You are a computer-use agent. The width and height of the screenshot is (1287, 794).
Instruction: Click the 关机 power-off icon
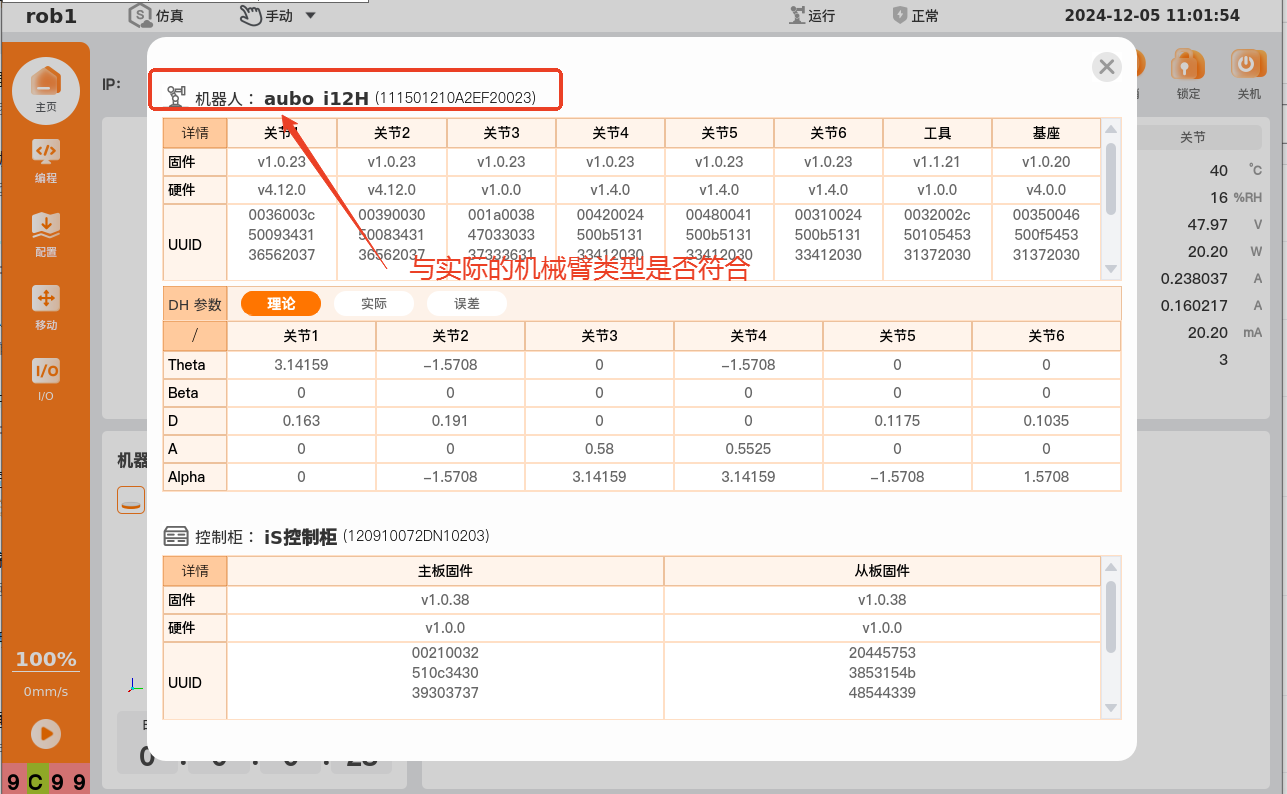[x=1249, y=72]
